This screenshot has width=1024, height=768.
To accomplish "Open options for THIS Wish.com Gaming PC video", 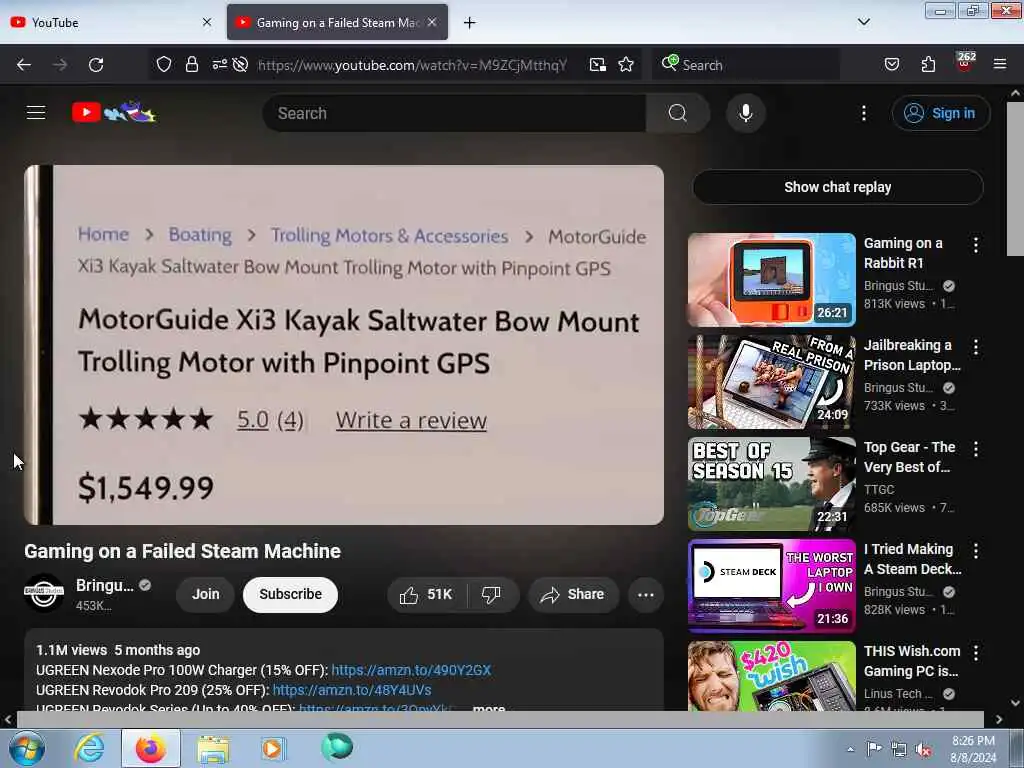I will pos(976,652).
